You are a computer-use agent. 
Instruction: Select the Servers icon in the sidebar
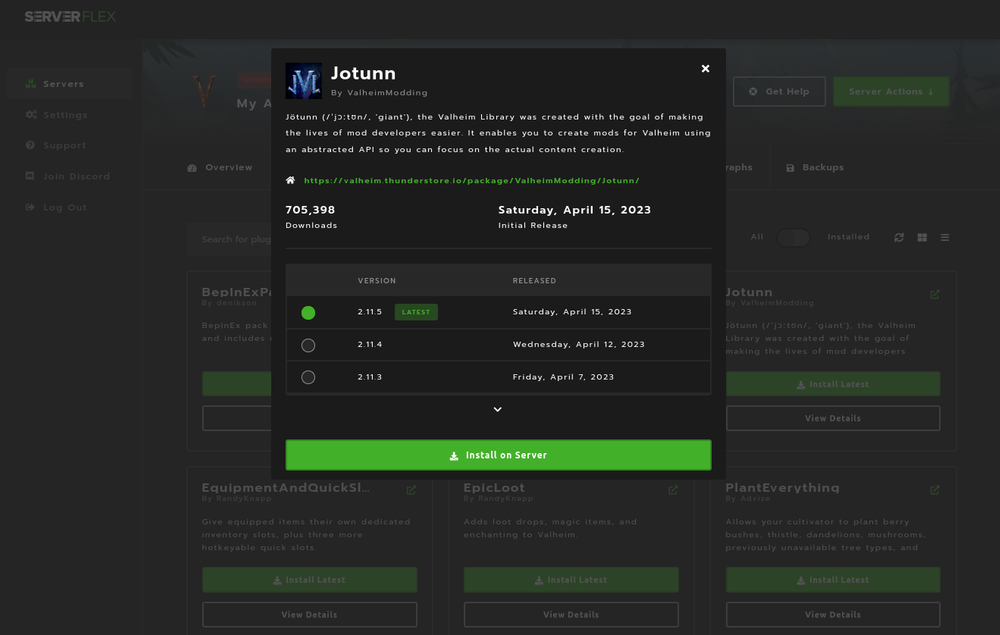(x=31, y=84)
